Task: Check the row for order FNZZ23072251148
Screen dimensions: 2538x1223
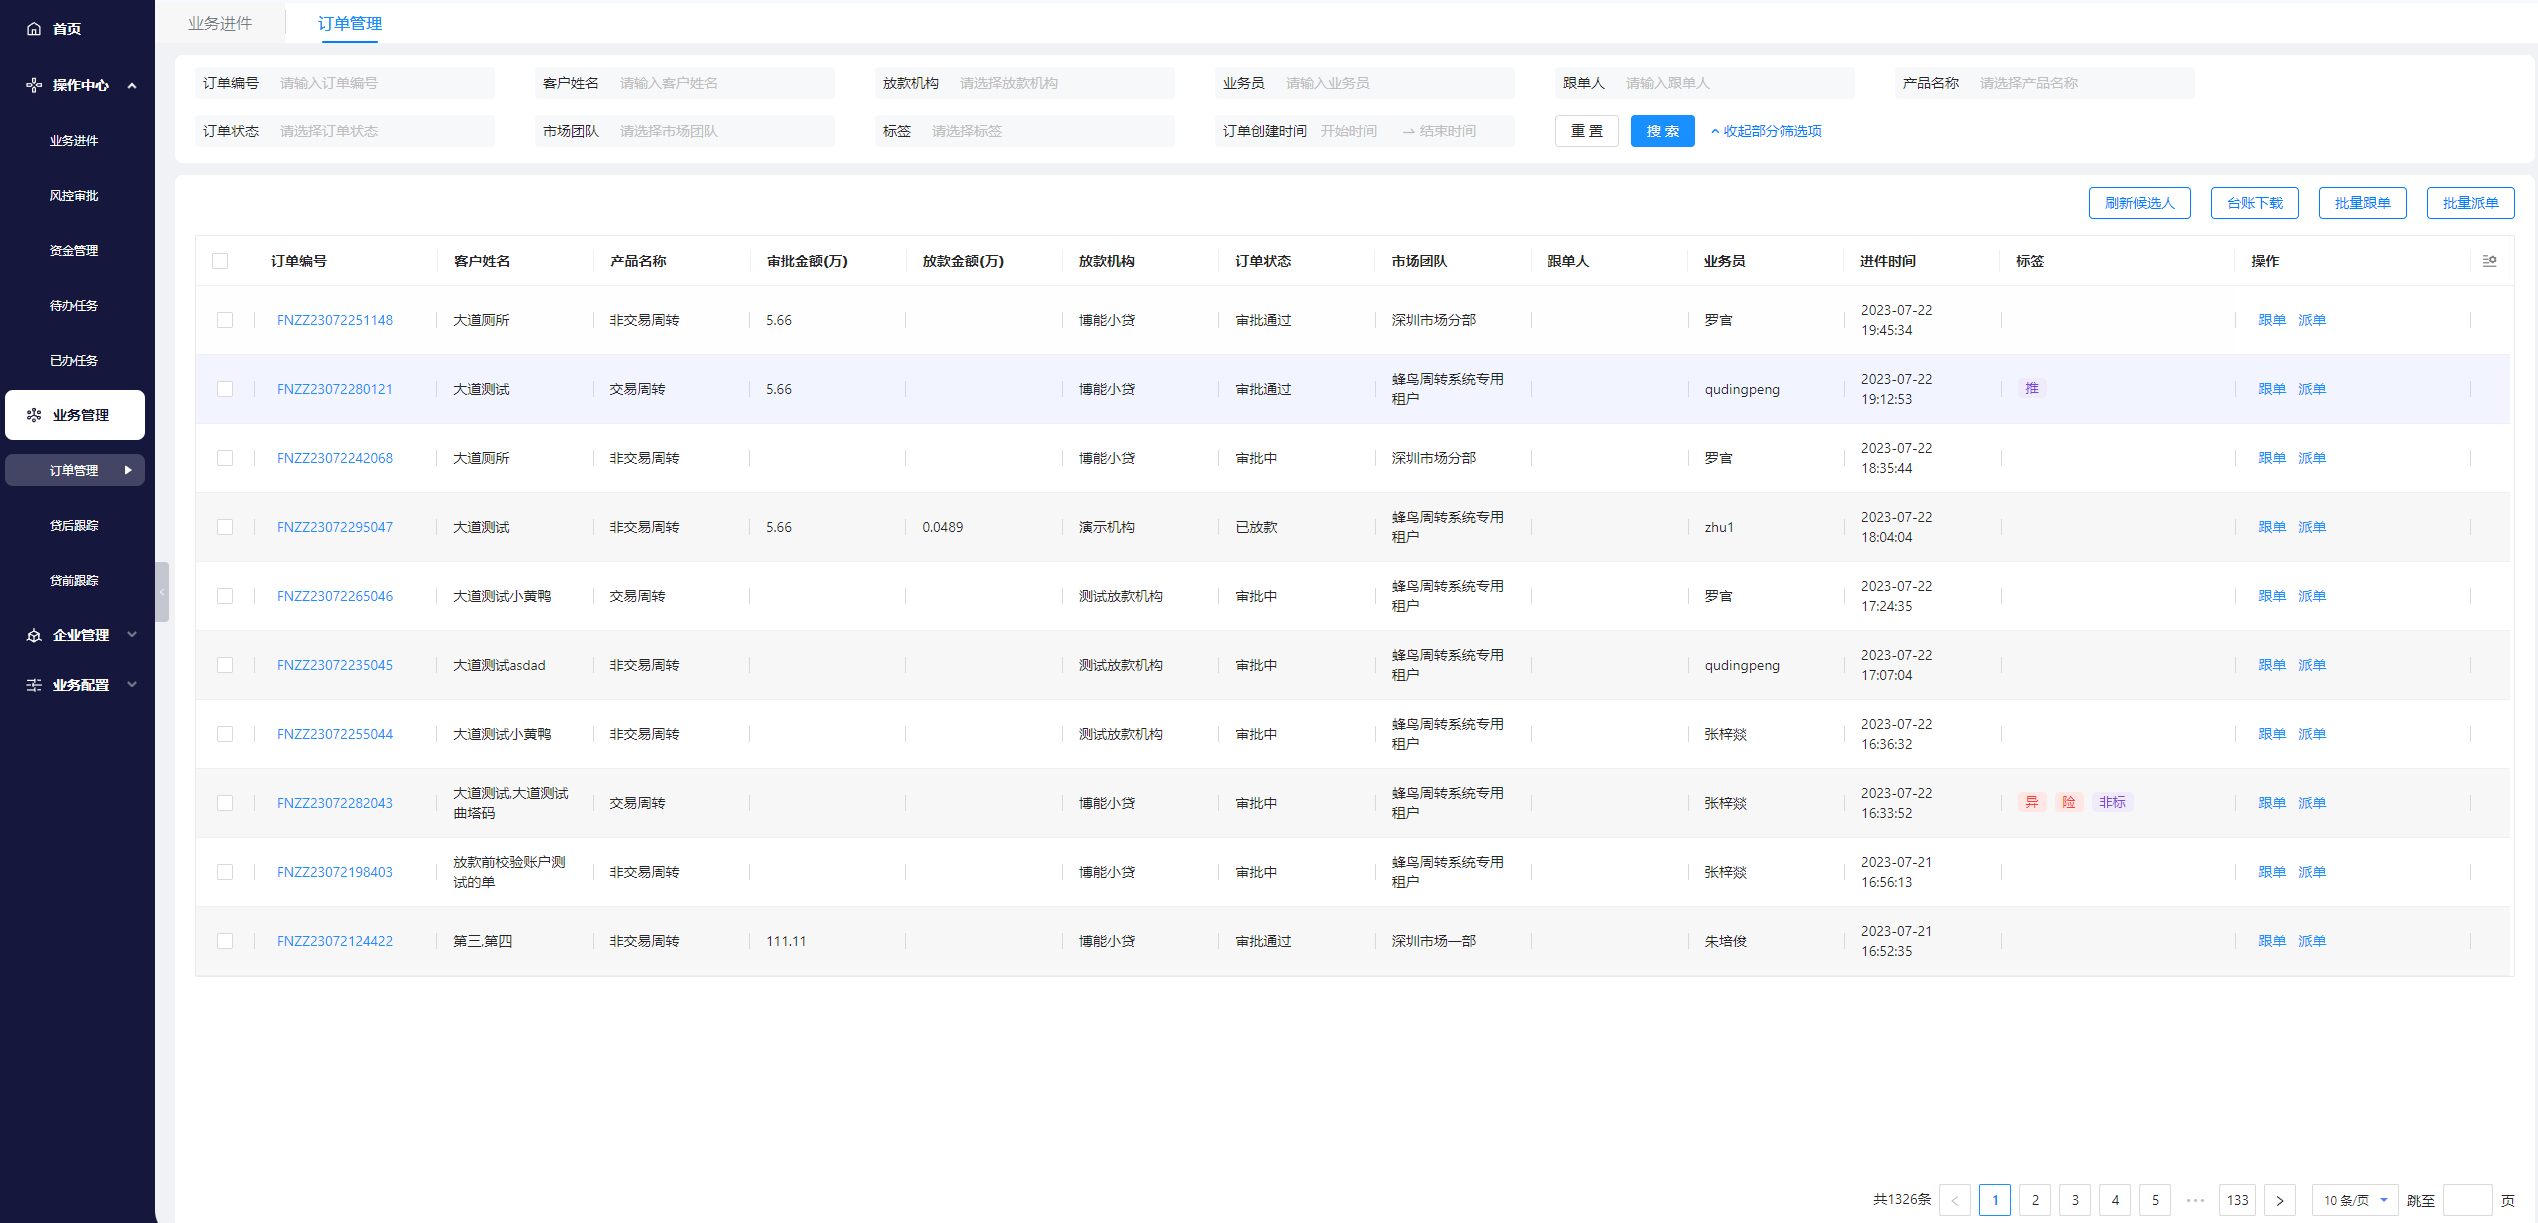Action: click(x=225, y=320)
